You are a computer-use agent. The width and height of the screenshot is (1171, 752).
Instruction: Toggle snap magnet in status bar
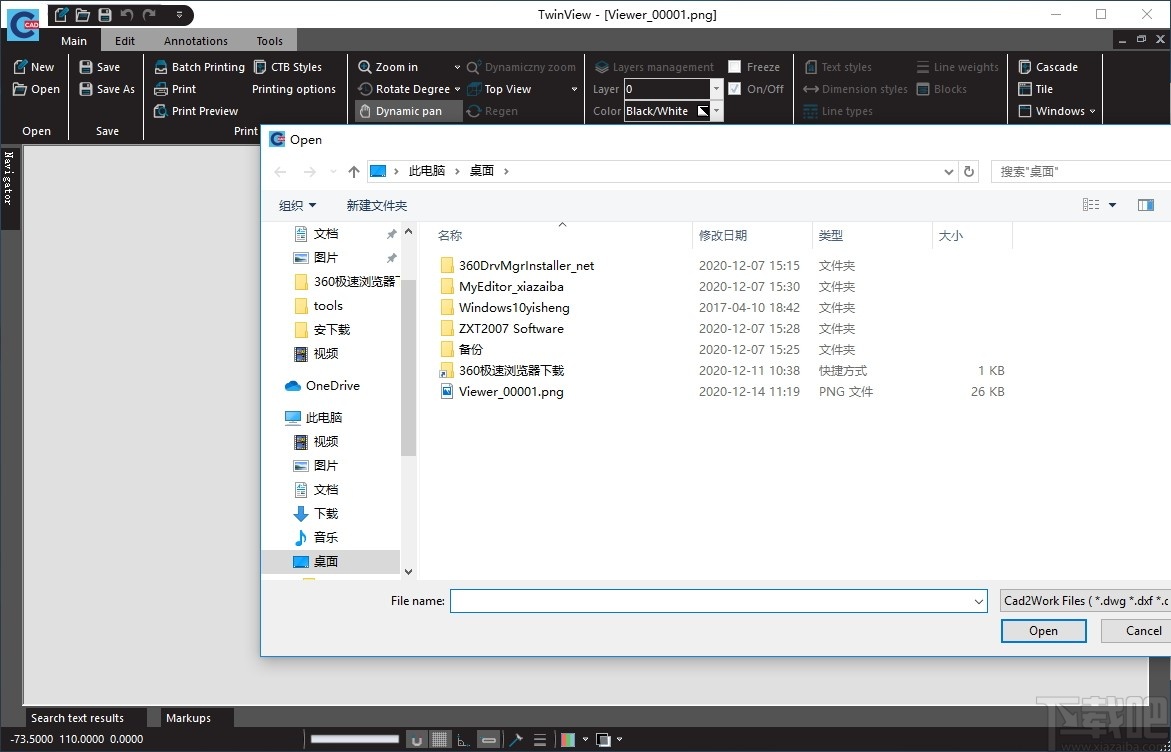[417, 740]
